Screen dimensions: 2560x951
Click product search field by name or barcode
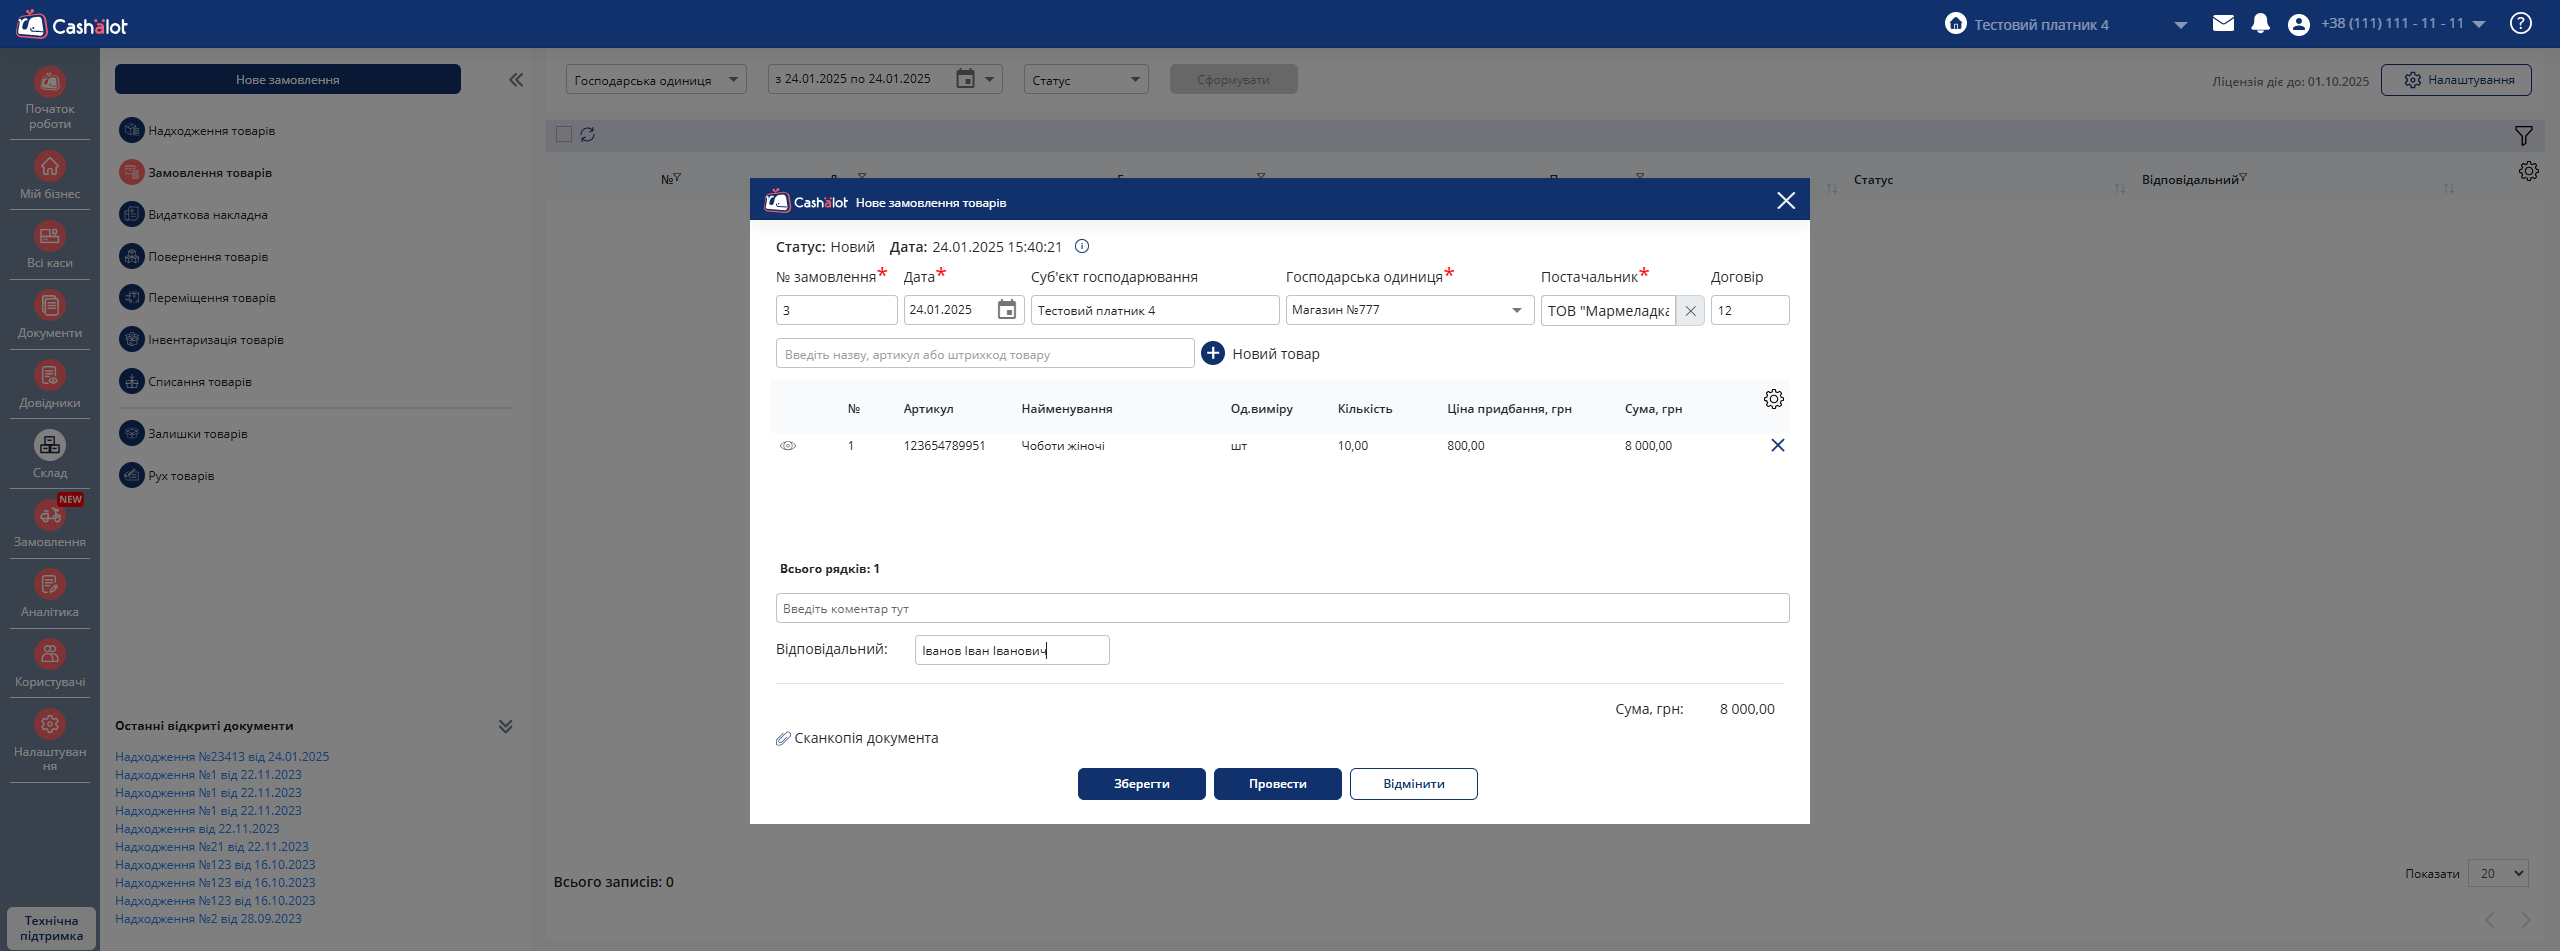pos(985,354)
